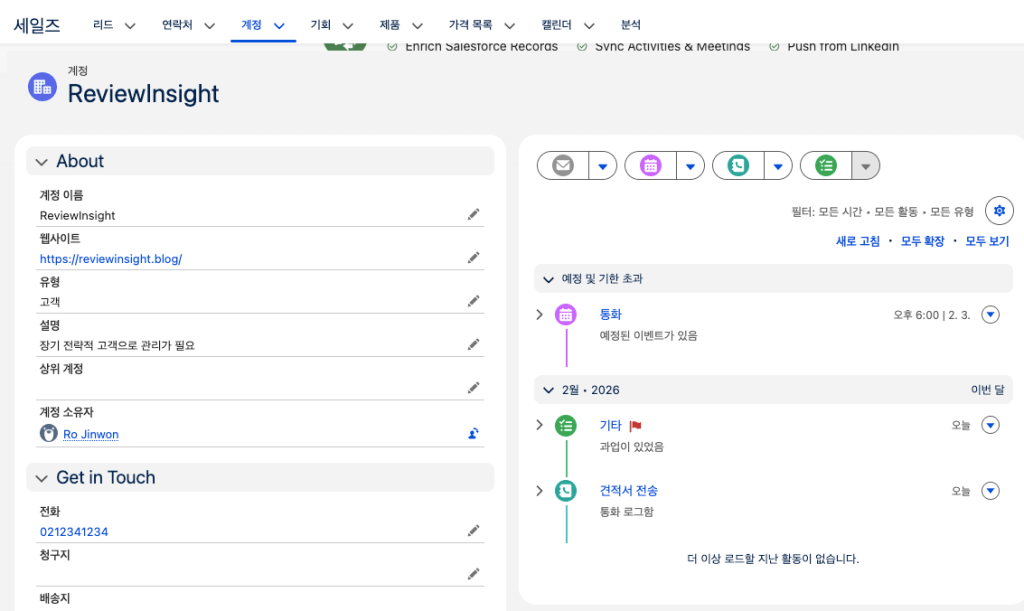The width and height of the screenshot is (1024, 611).
Task: Switch to the 분석 tab
Action: coord(631,25)
